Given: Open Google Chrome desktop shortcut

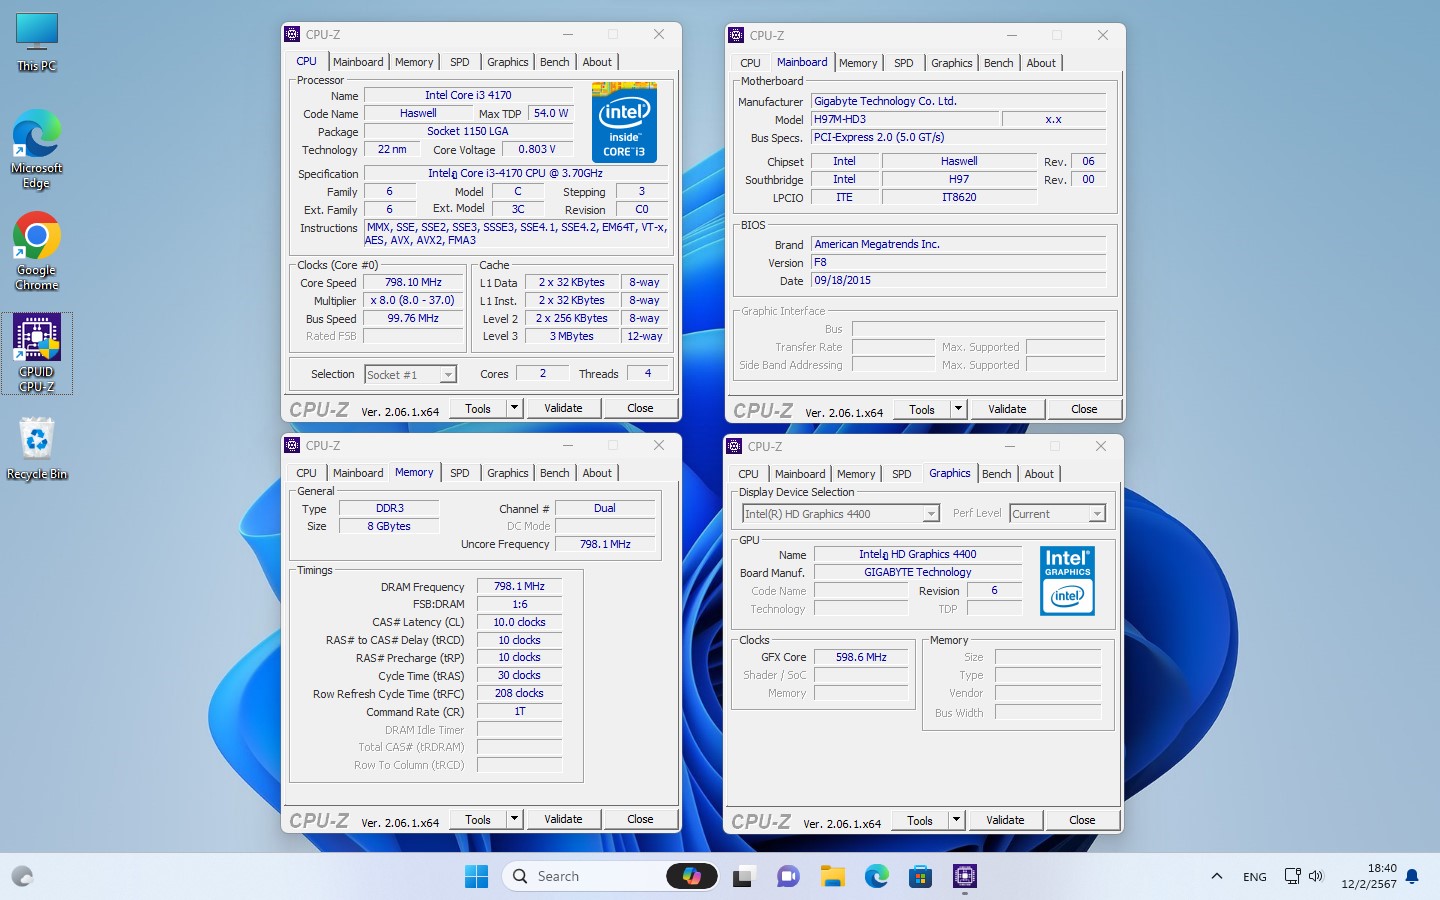Looking at the screenshot, I should tap(37, 251).
